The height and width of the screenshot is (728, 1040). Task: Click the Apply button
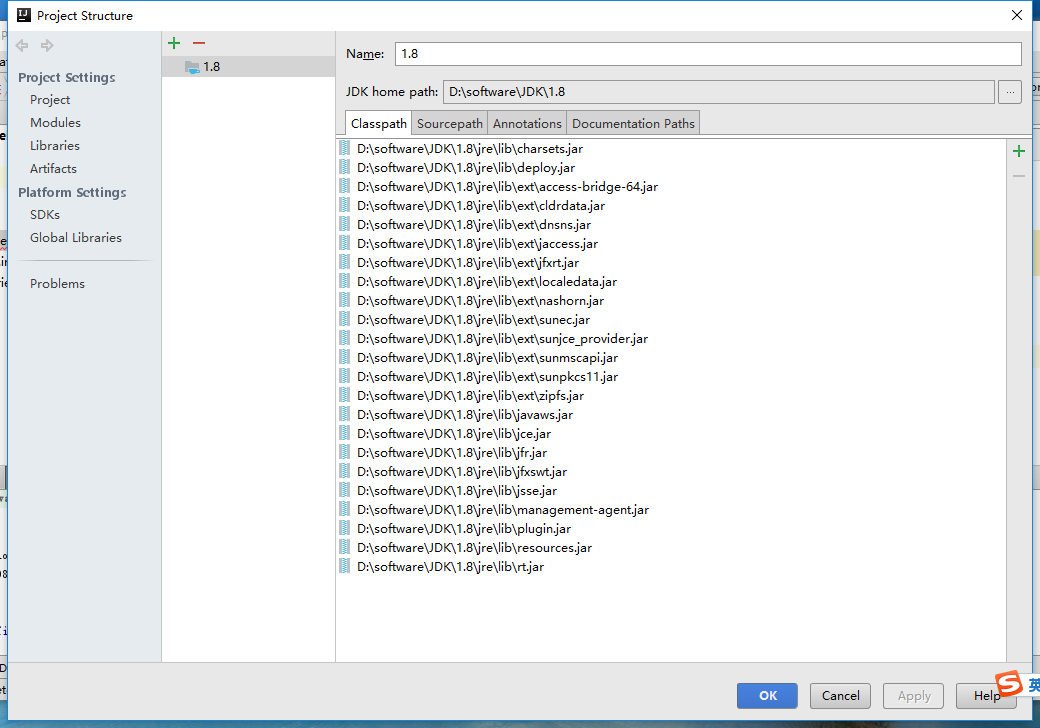tap(913, 696)
